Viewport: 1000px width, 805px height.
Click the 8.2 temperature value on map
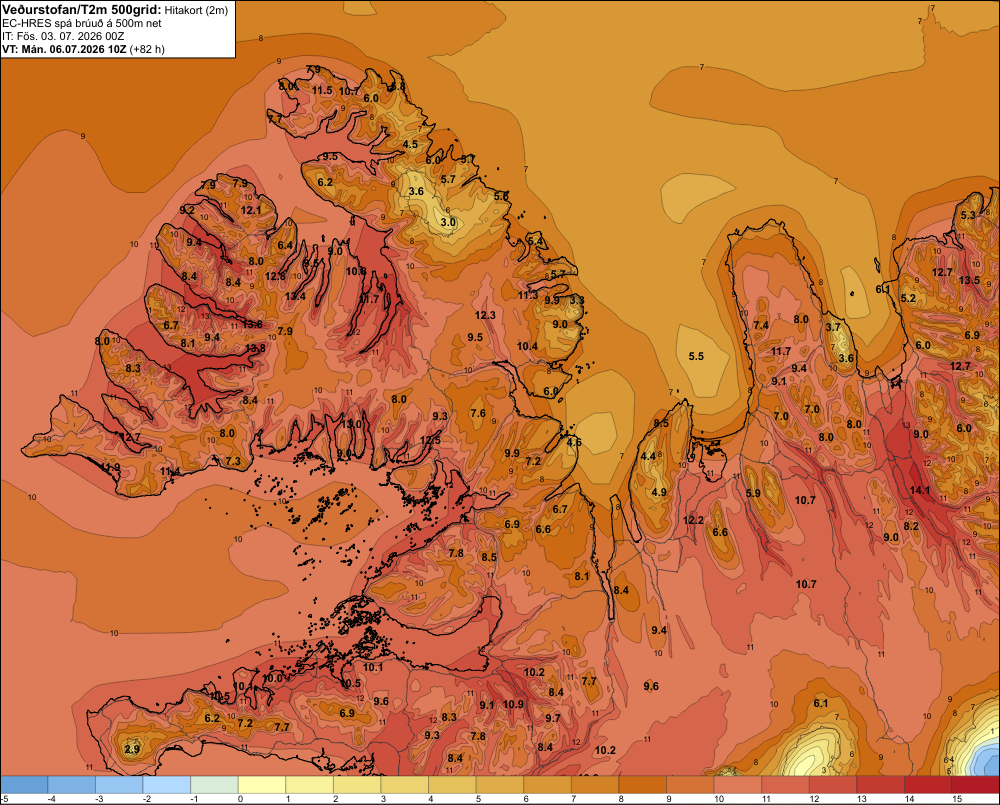click(911, 526)
